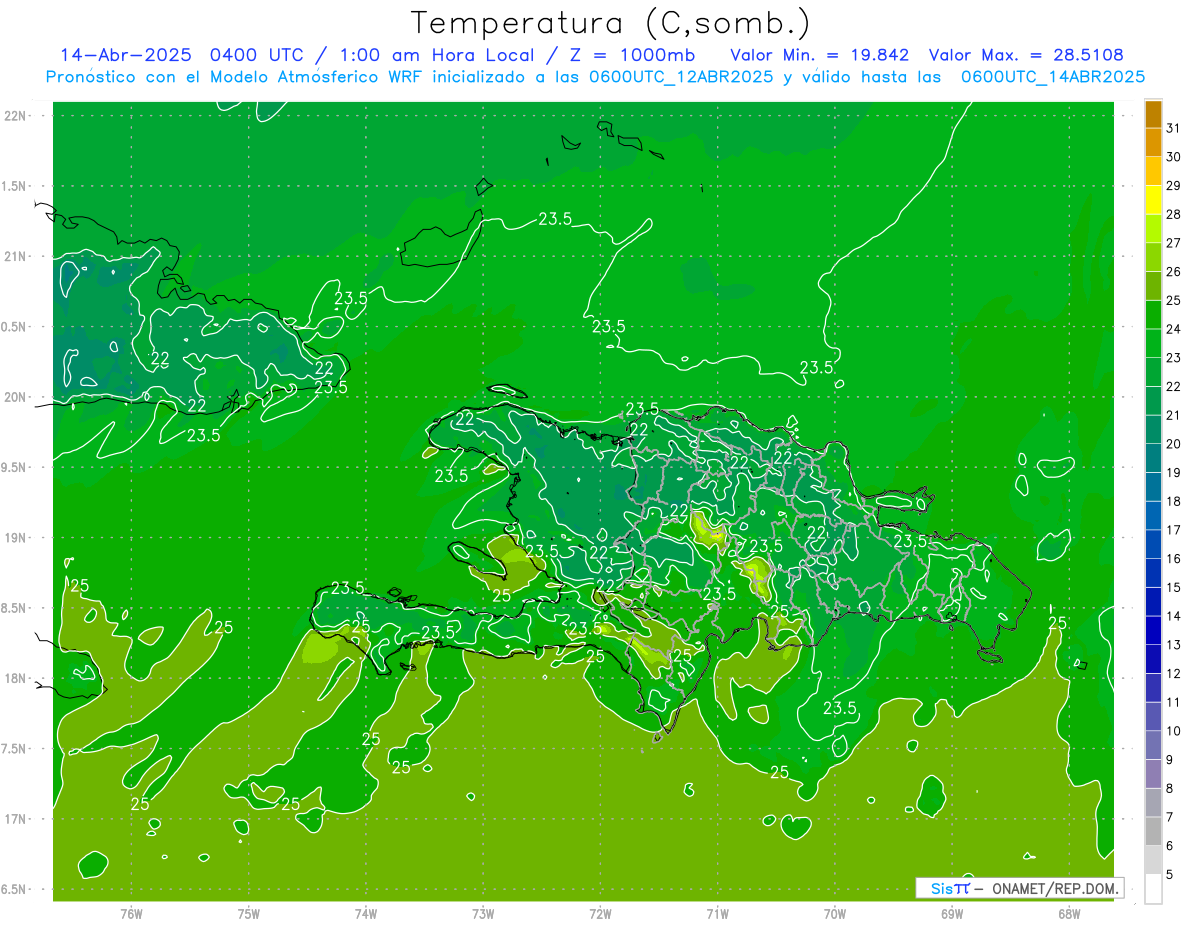This screenshot has width=1200, height=927.
Task: Click "1:00 am Hora Local" text
Action: tap(437, 54)
